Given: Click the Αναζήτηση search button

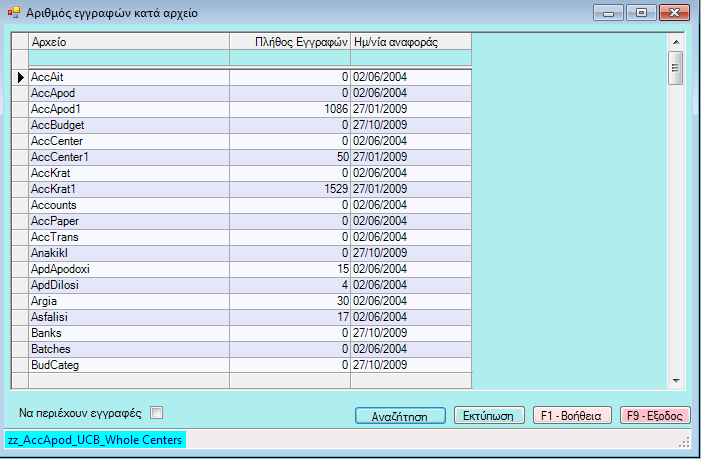Looking at the screenshot, I should pos(400,416).
